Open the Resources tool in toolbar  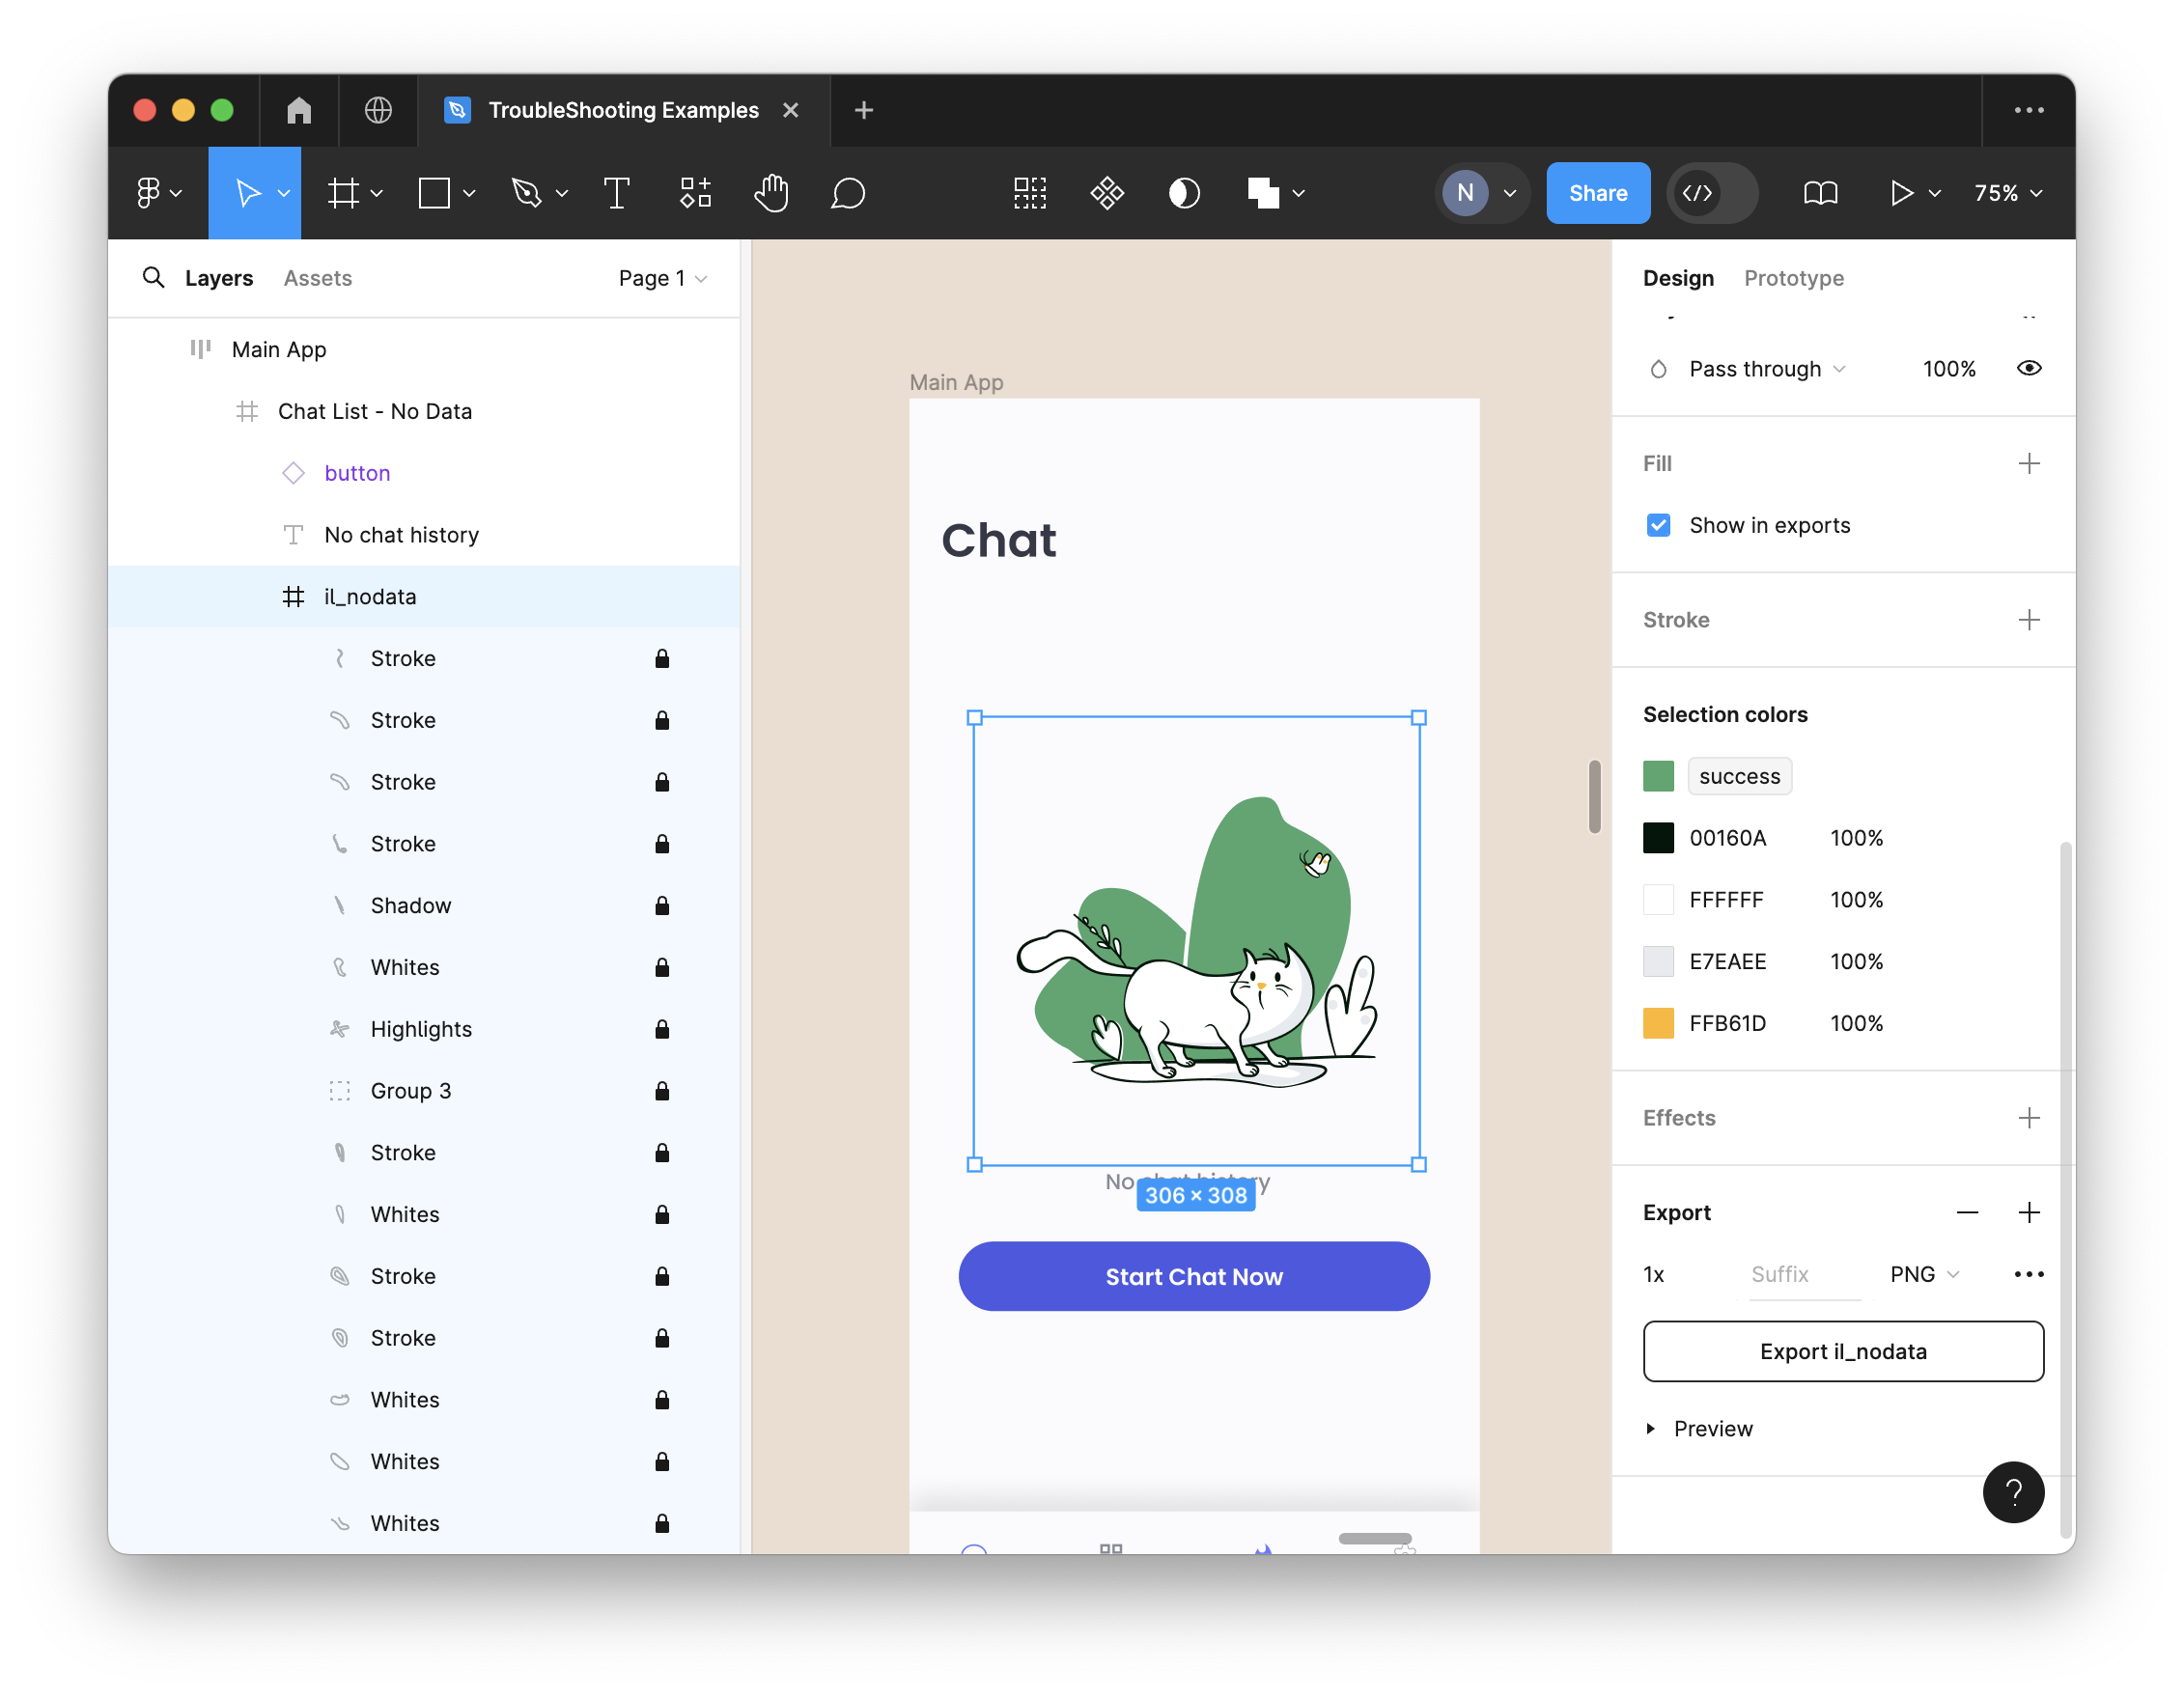point(695,193)
